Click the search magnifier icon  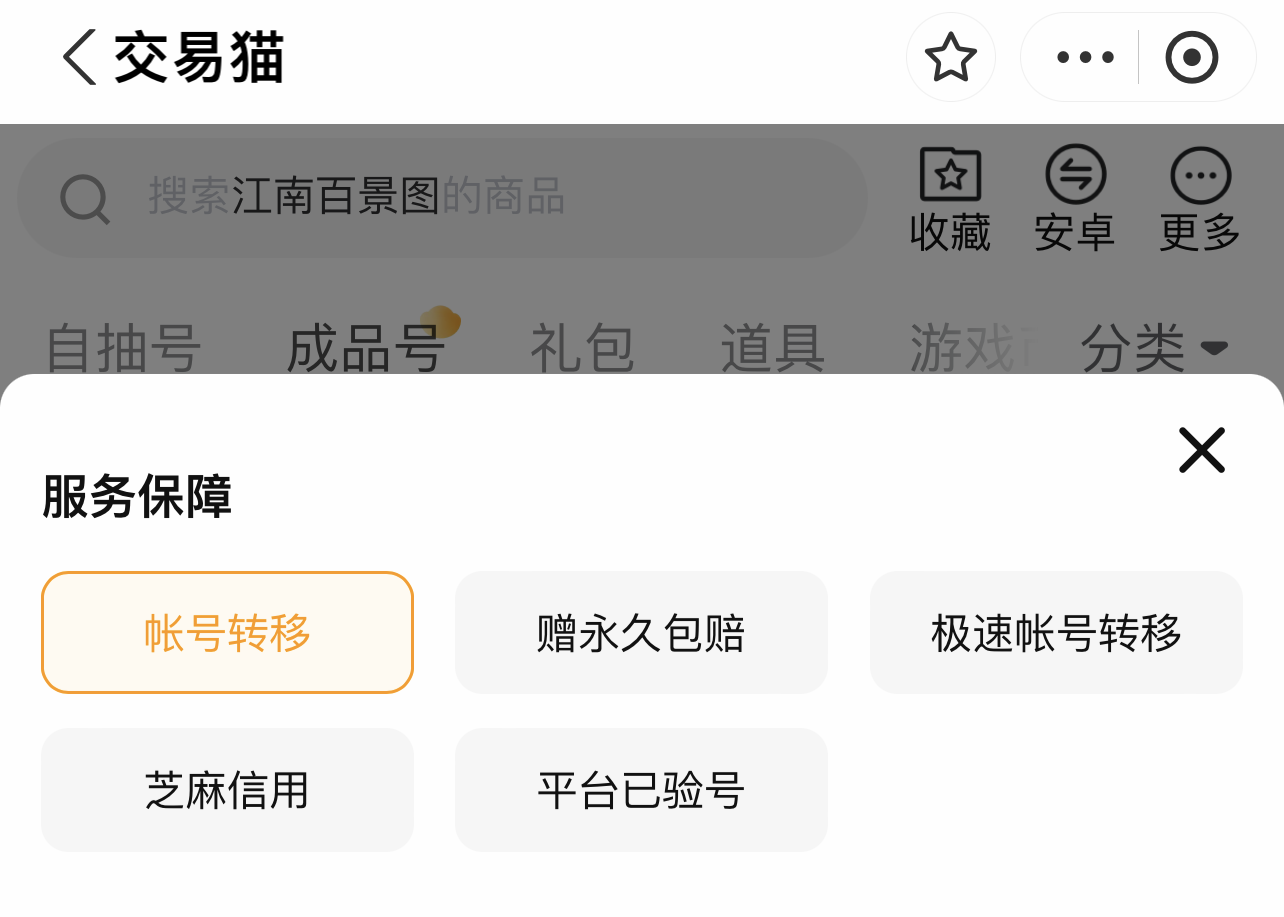coord(85,198)
